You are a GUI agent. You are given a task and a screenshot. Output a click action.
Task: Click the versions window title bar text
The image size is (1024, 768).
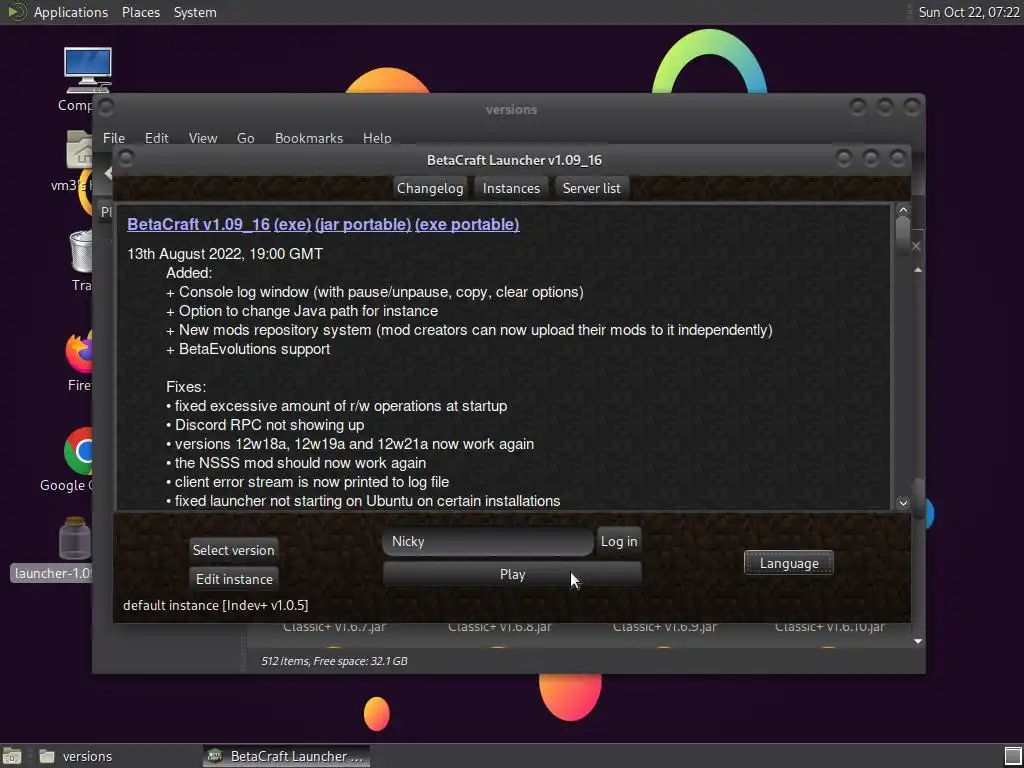point(511,109)
